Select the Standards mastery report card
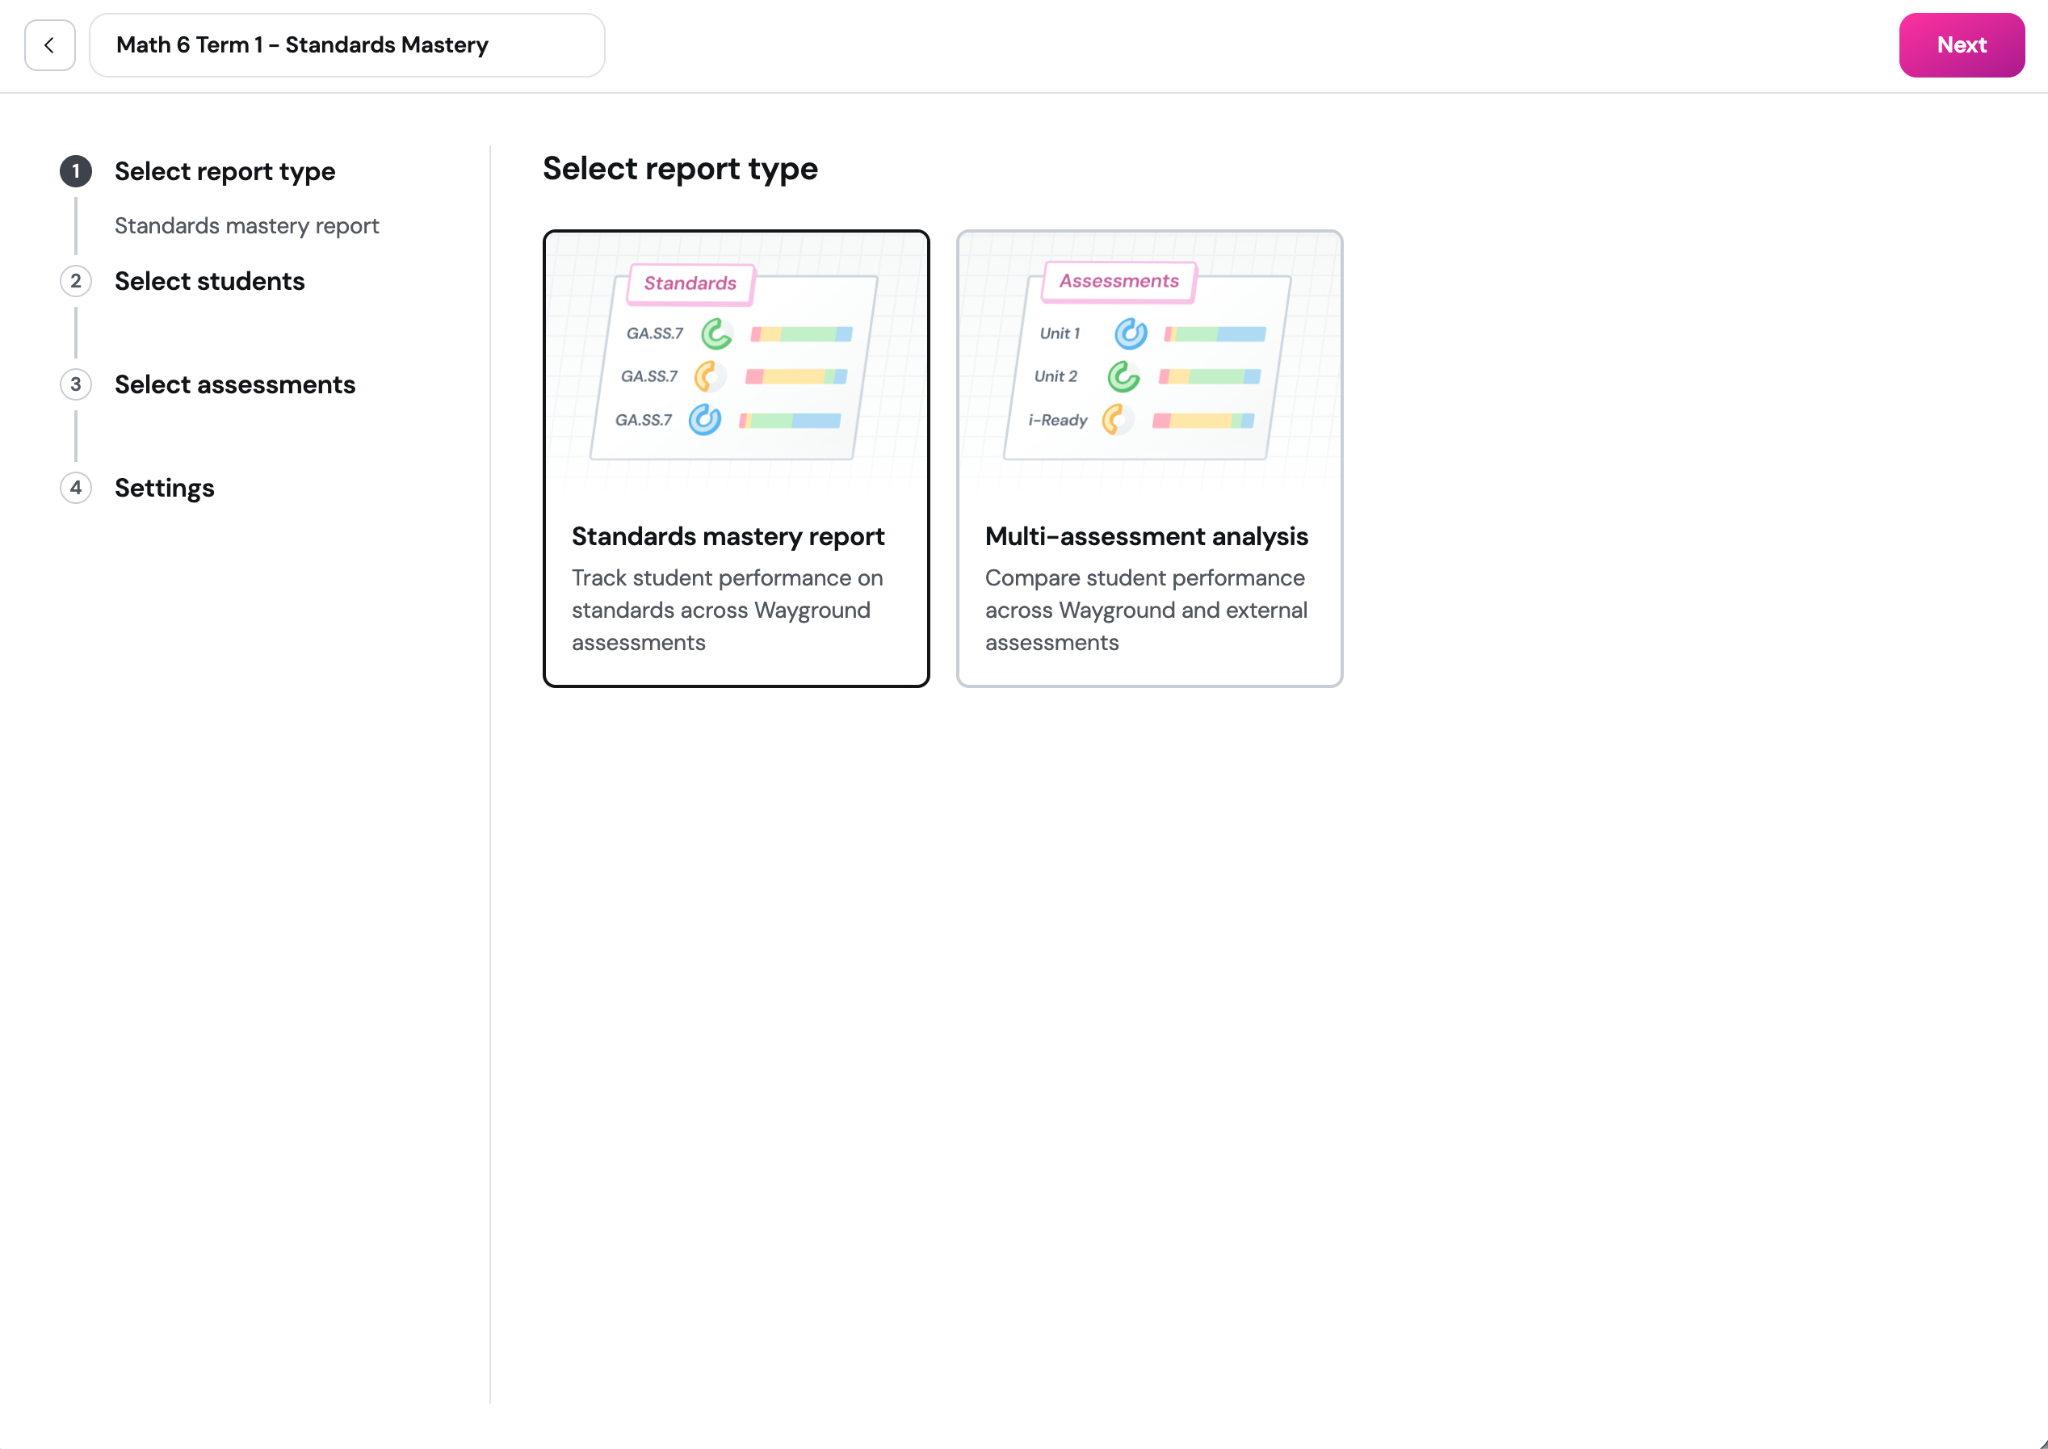Viewport: 2048px width, 1449px height. click(x=736, y=459)
